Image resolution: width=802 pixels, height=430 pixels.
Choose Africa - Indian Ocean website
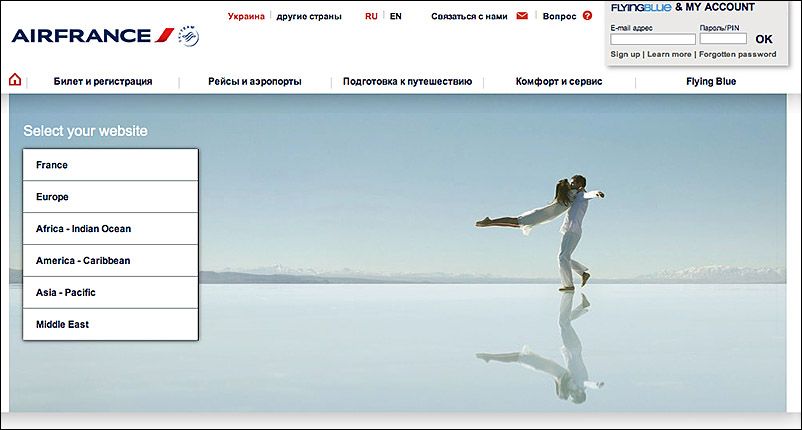110,229
